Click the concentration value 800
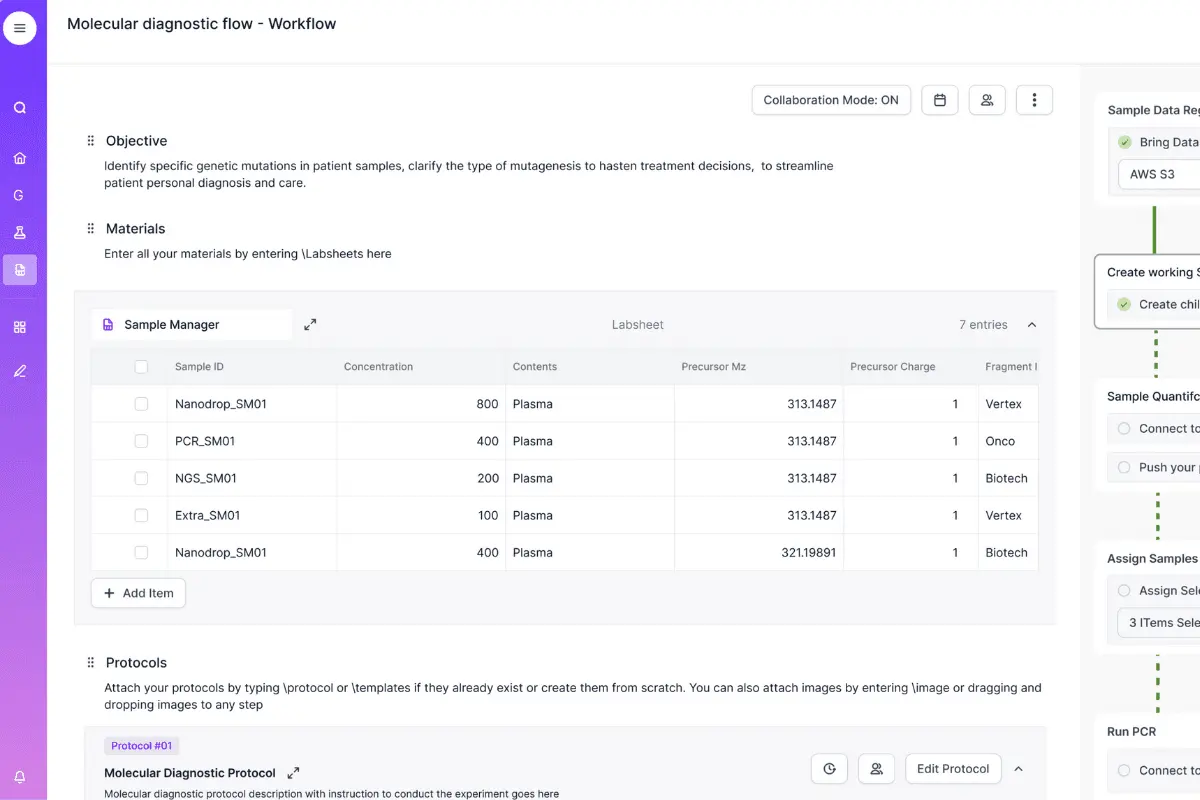Screen dimensions: 1200x800 pyautogui.click(x=488, y=404)
